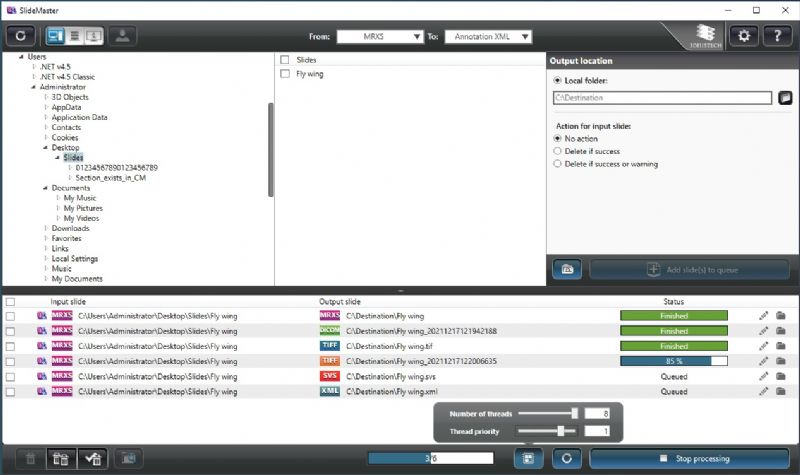Edit the Fly wing.svs queue row pencil
The width and height of the screenshot is (800, 475).
[x=763, y=376]
